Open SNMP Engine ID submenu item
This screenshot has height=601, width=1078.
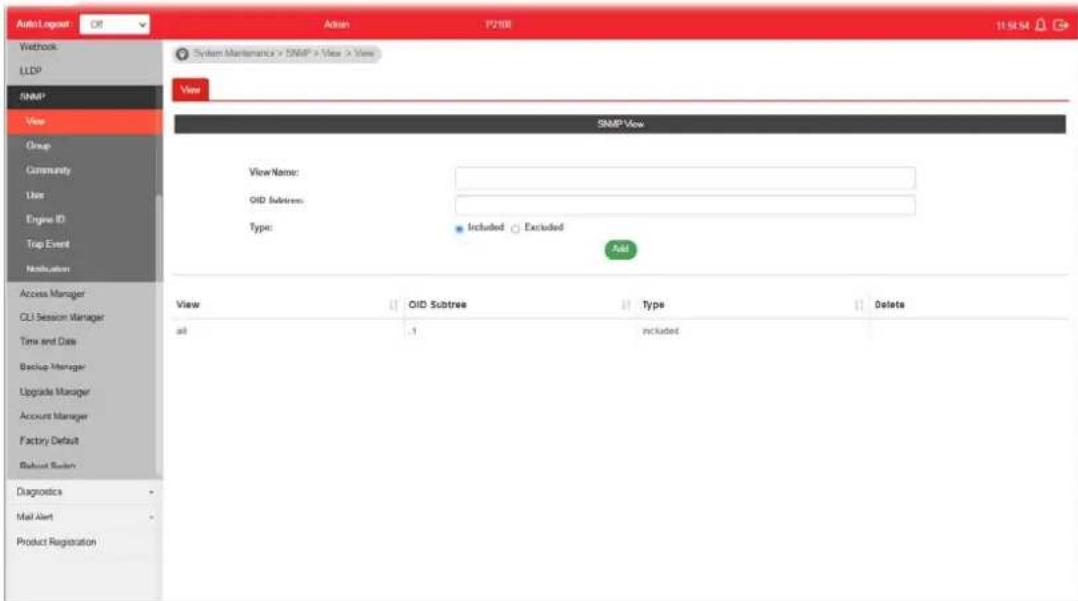(85, 219)
